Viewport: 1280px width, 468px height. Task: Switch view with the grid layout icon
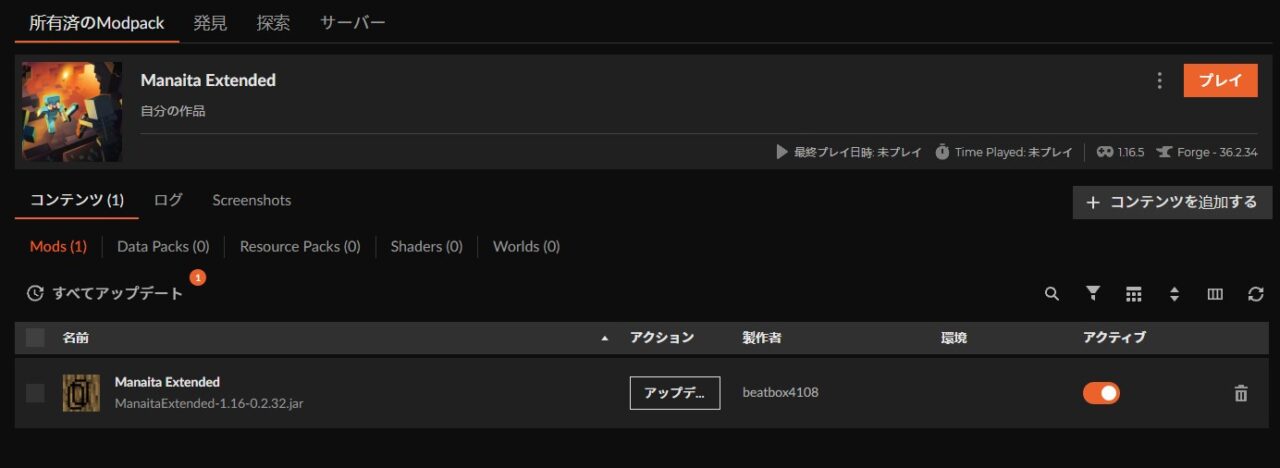click(x=1133, y=294)
